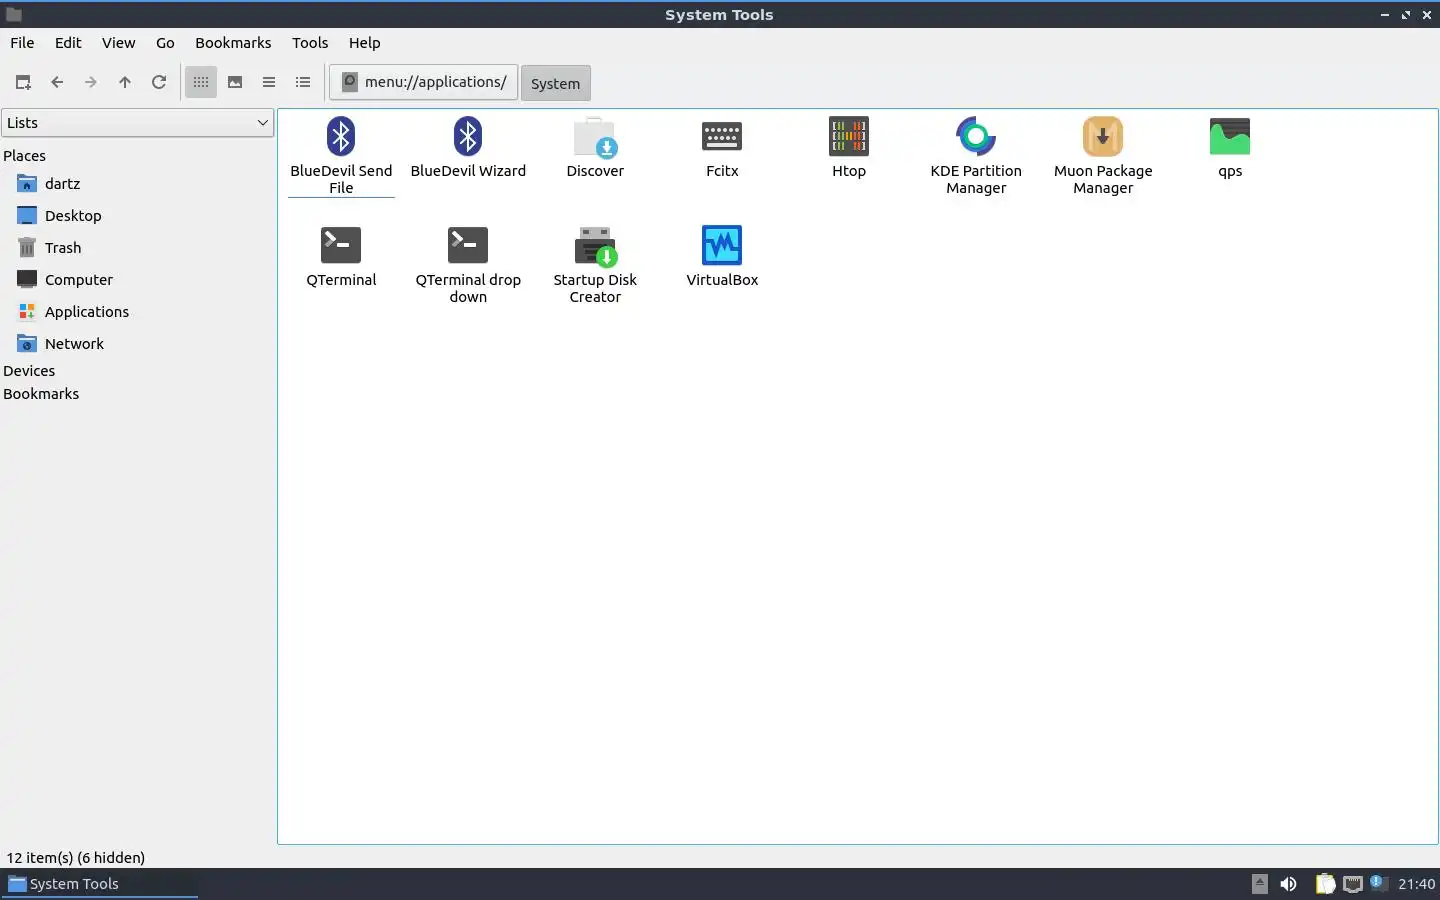Open the View menu

point(118,42)
